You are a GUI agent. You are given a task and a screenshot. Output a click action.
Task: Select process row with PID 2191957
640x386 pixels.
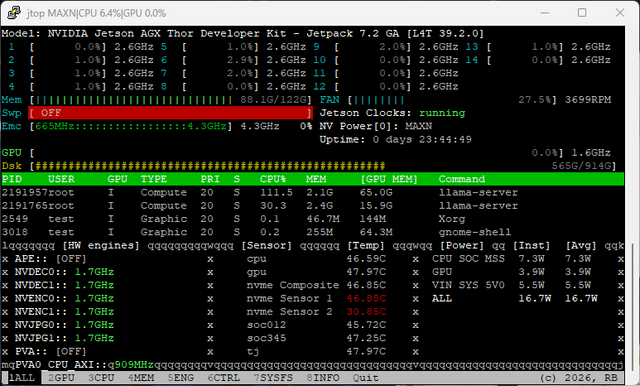point(313,193)
